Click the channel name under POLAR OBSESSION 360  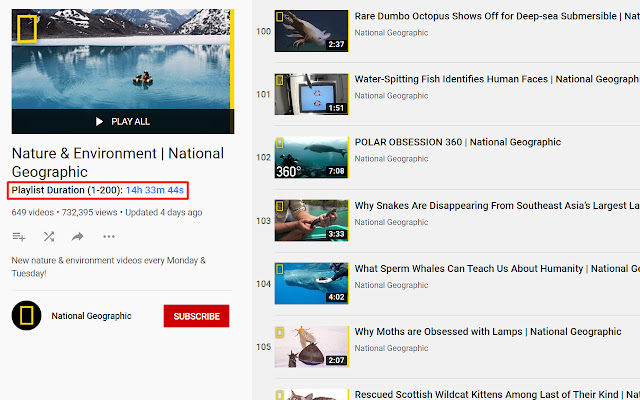391,159
